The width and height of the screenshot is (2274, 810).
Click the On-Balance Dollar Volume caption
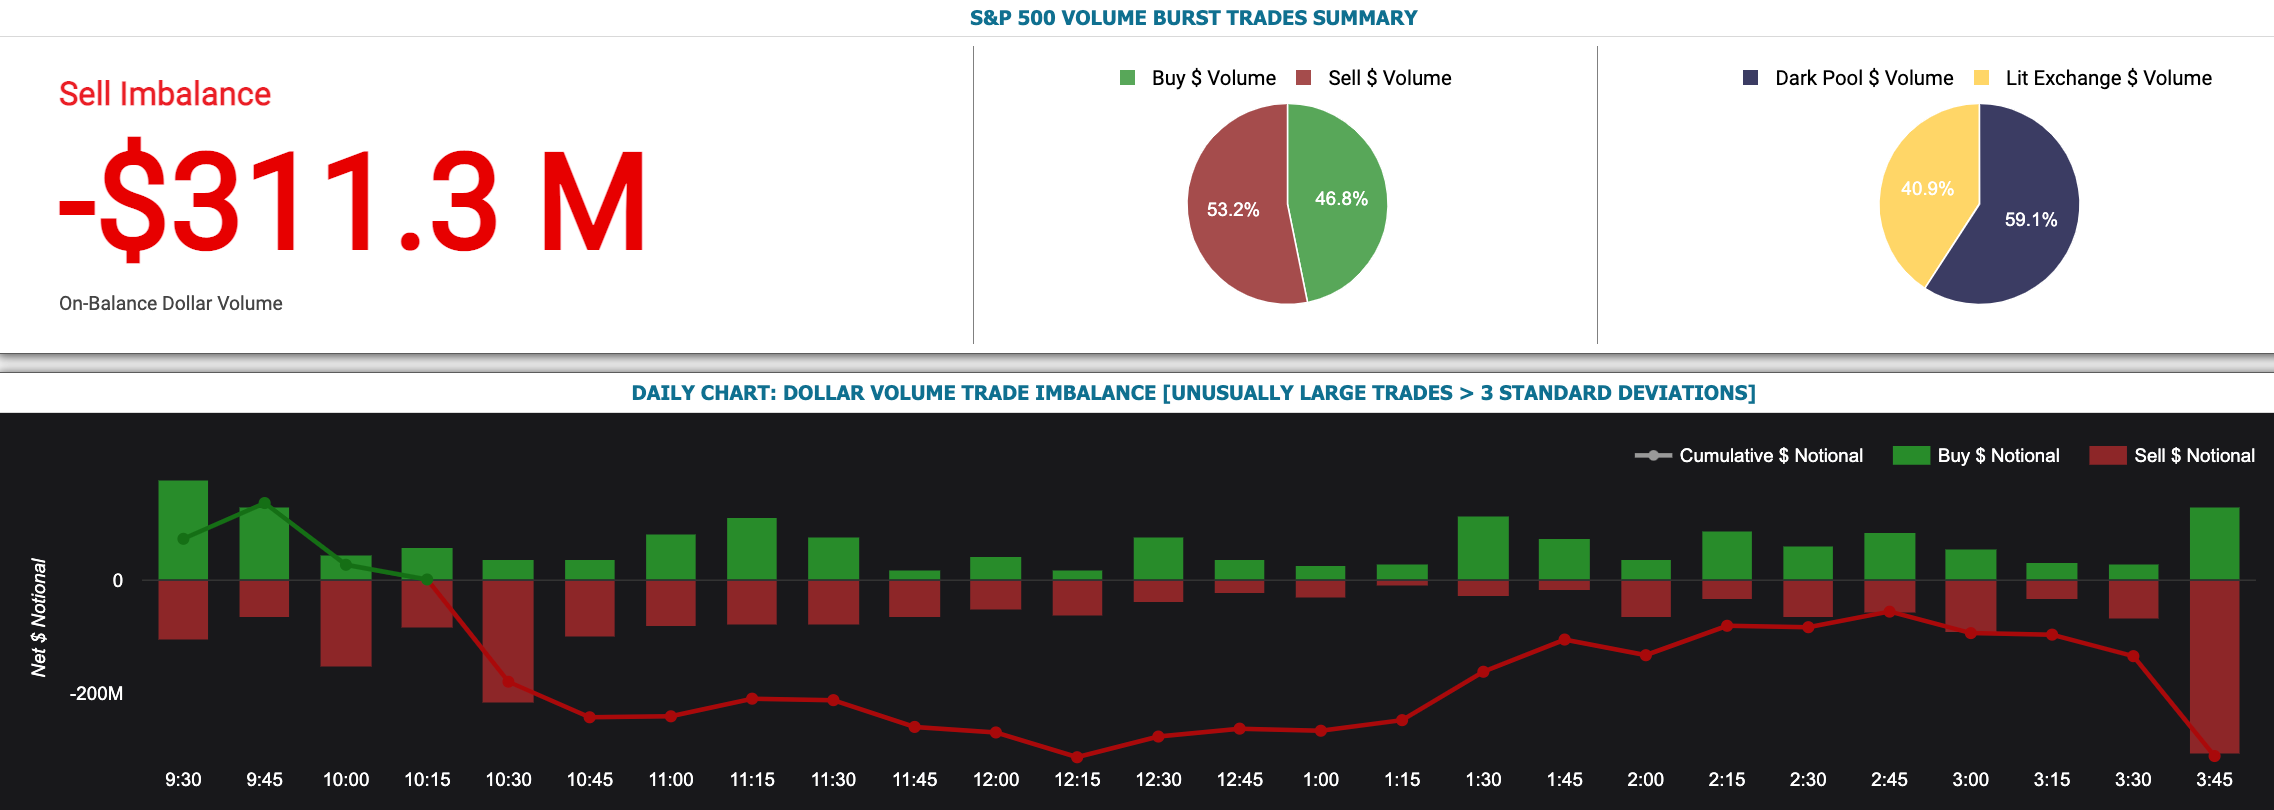tap(171, 303)
